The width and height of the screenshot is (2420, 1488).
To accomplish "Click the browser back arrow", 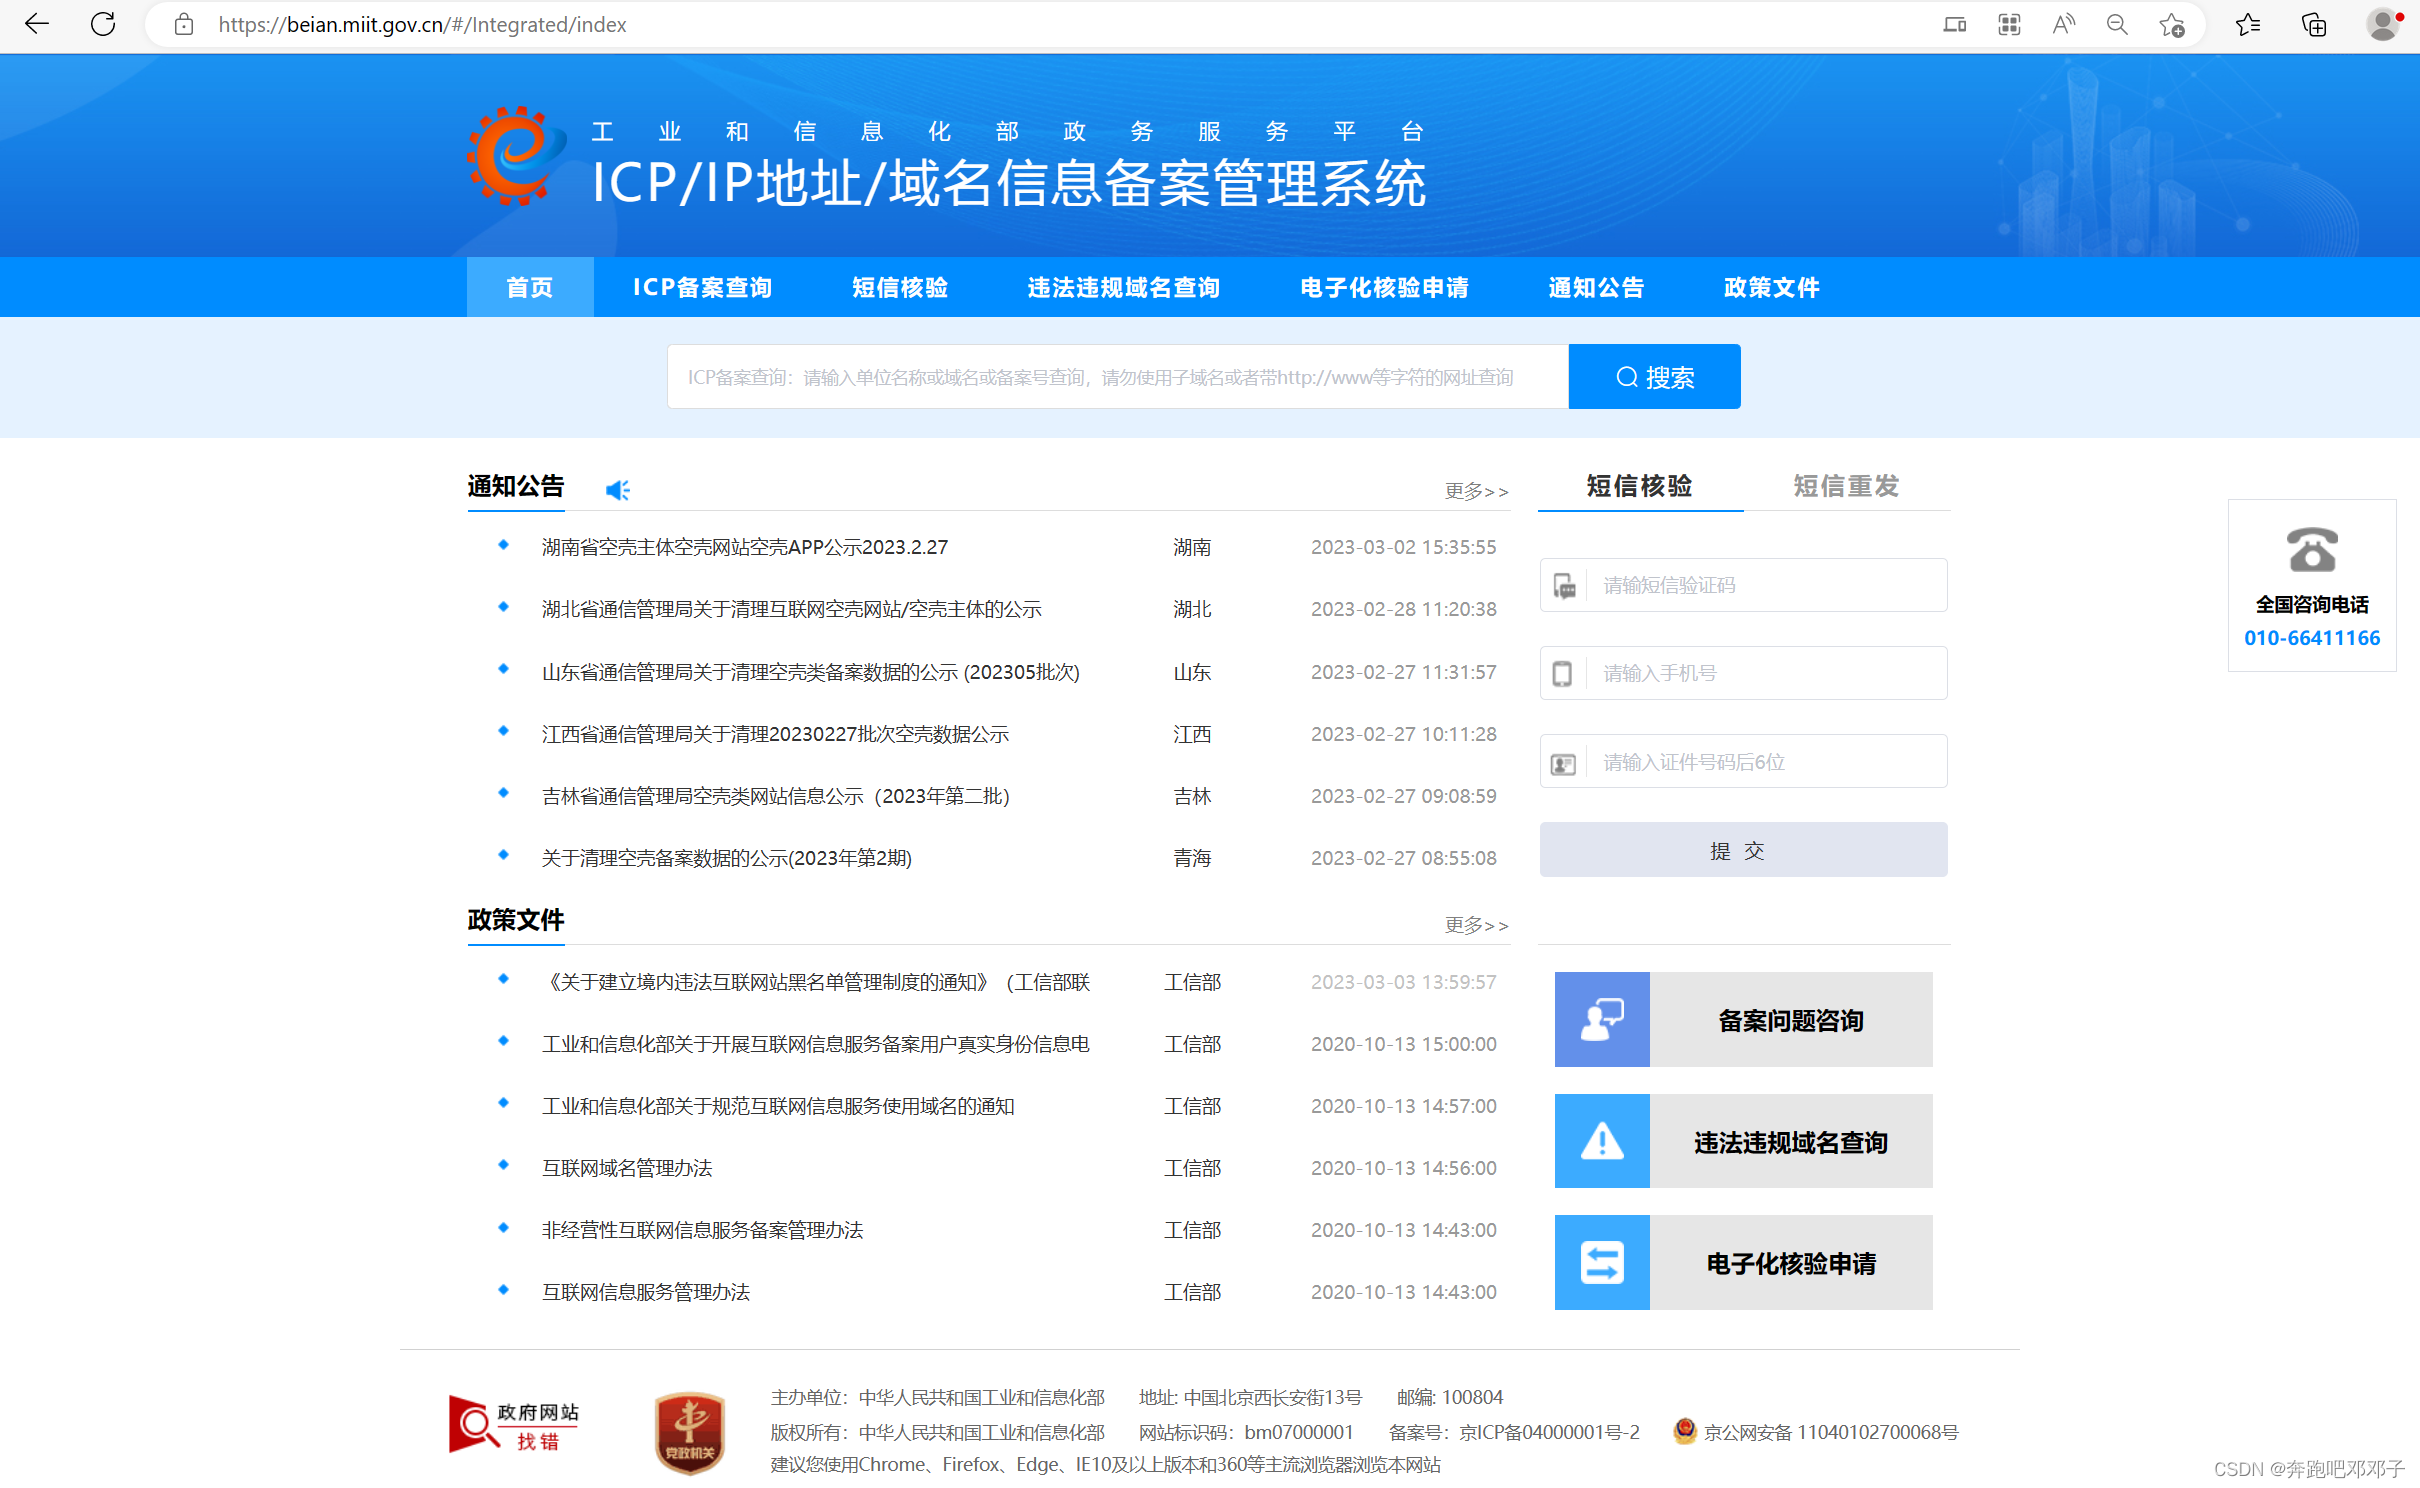I will (x=37, y=24).
